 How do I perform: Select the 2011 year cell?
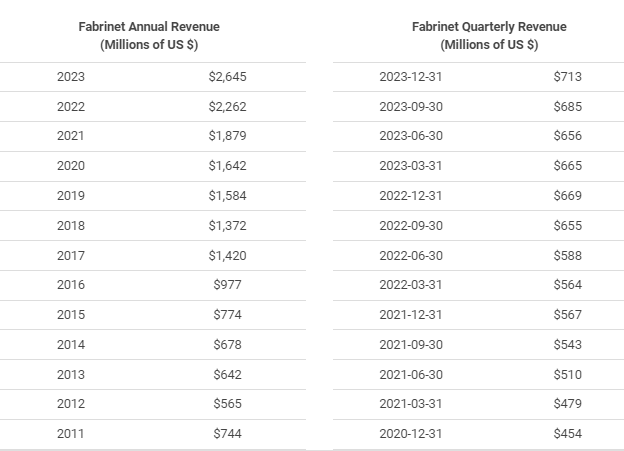coord(71,433)
